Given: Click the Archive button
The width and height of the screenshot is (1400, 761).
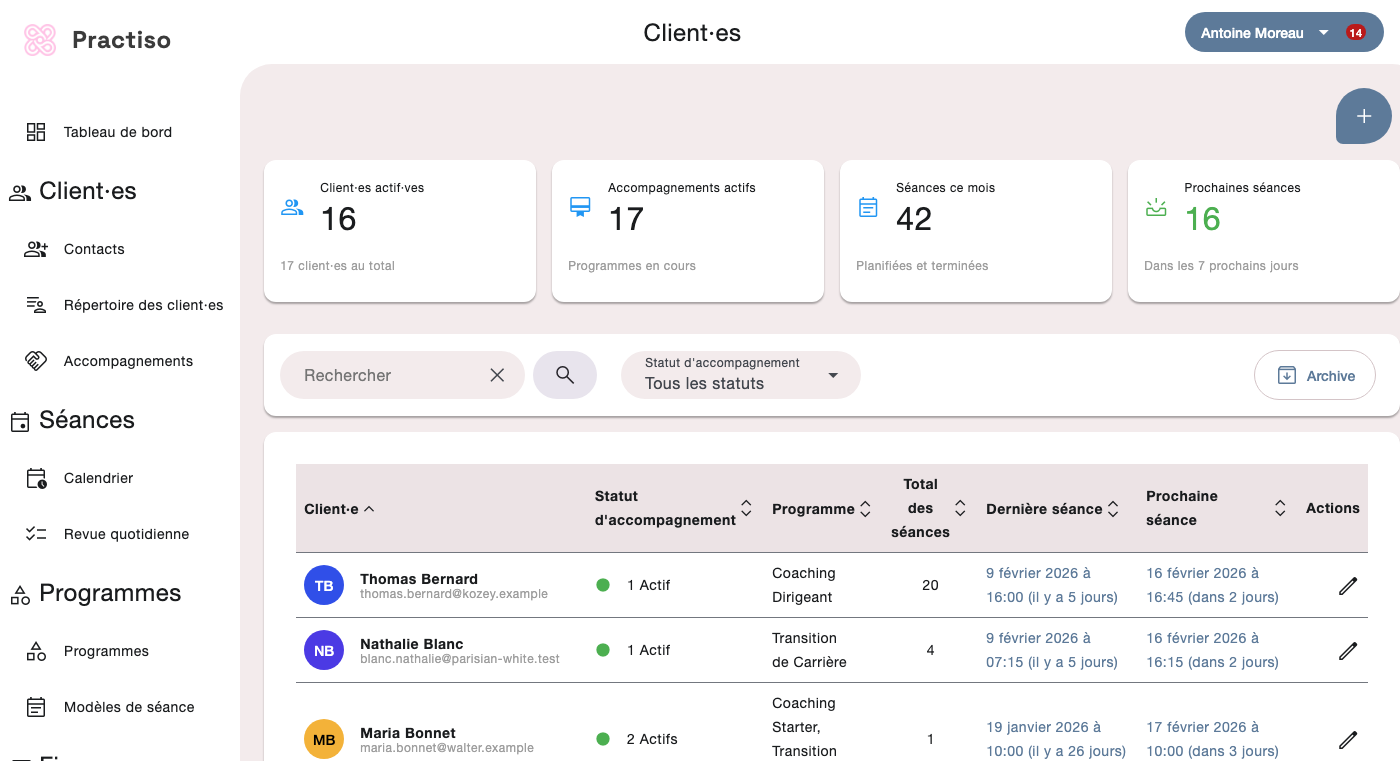Looking at the screenshot, I should 1314,375.
